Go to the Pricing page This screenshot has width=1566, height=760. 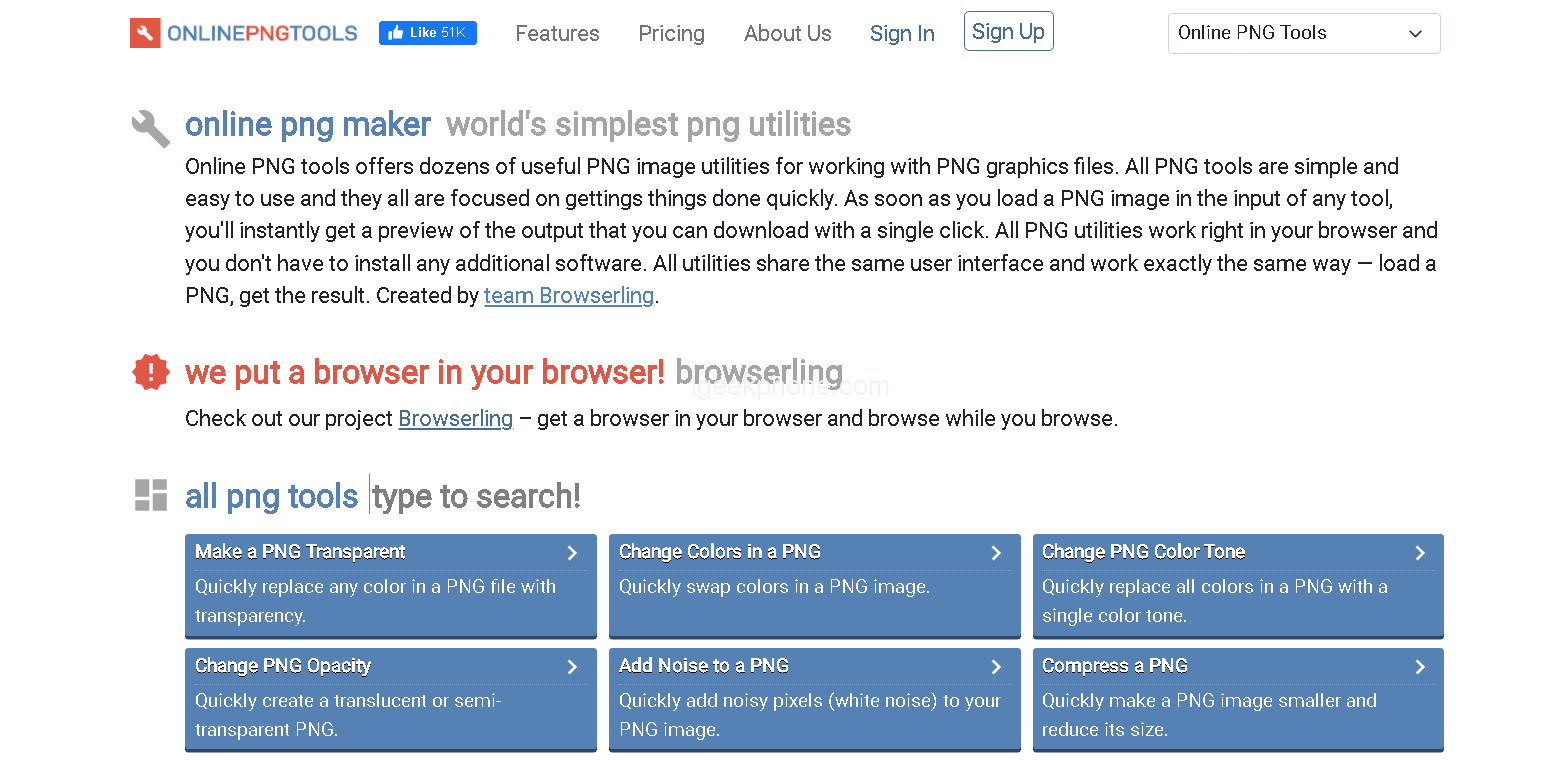point(671,34)
